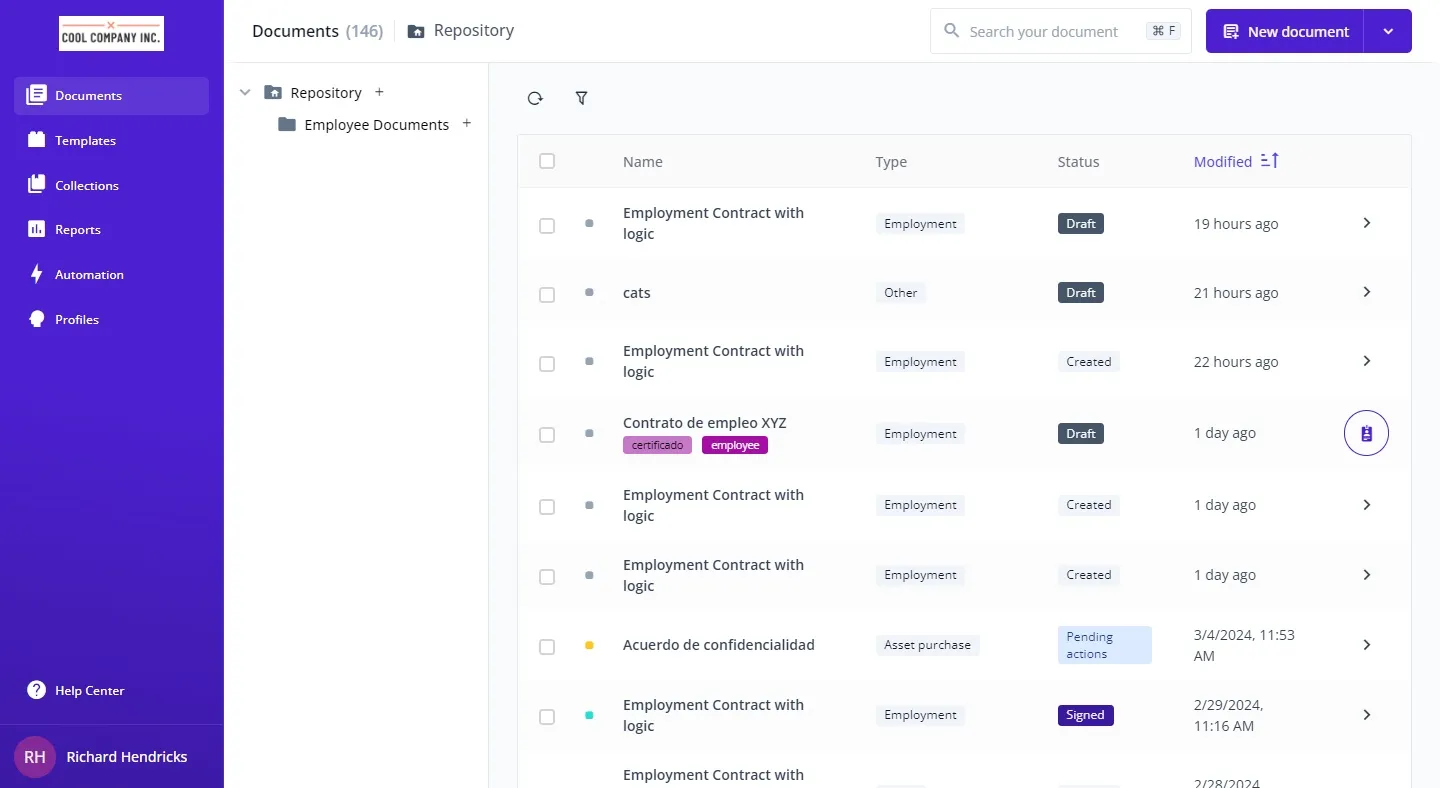Collapse the Repository tree node
Screen dimensions: 1440x788
click(x=245, y=92)
